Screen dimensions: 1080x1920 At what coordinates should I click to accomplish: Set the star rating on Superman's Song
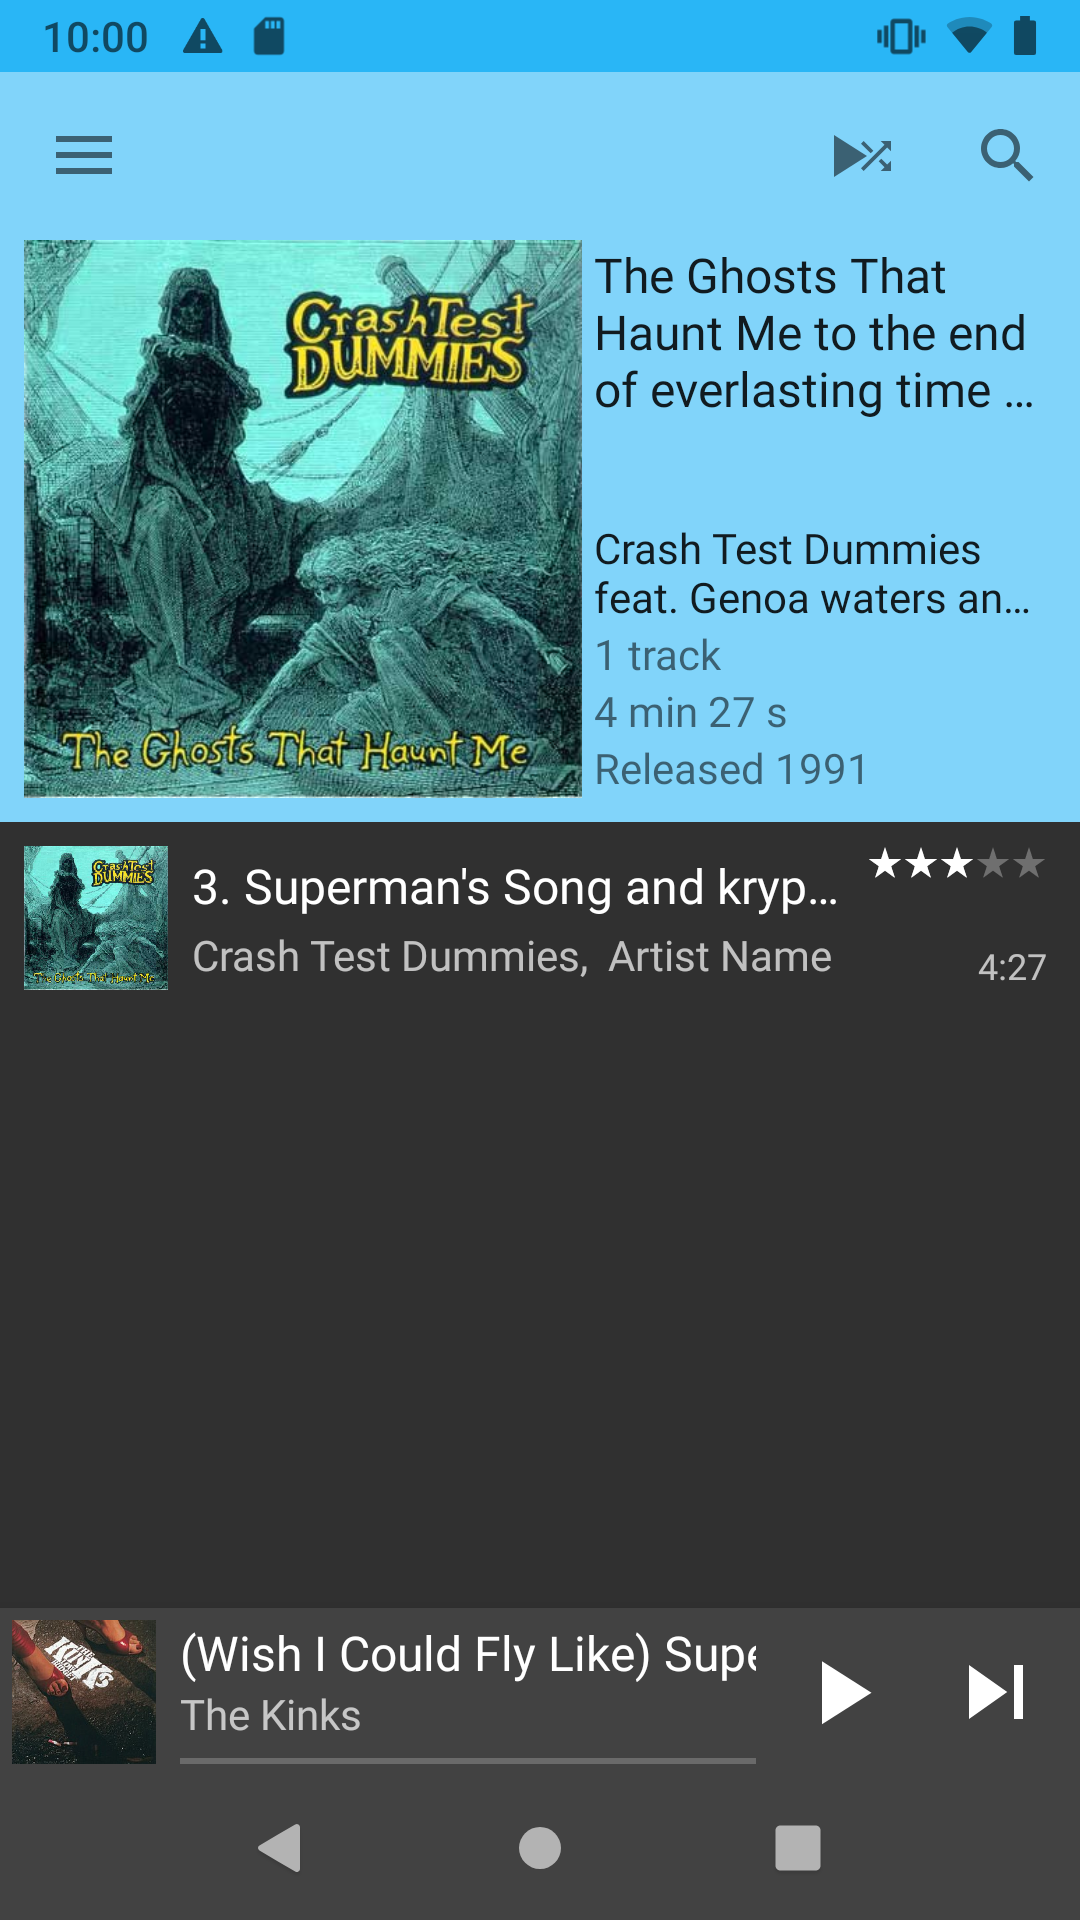click(957, 864)
